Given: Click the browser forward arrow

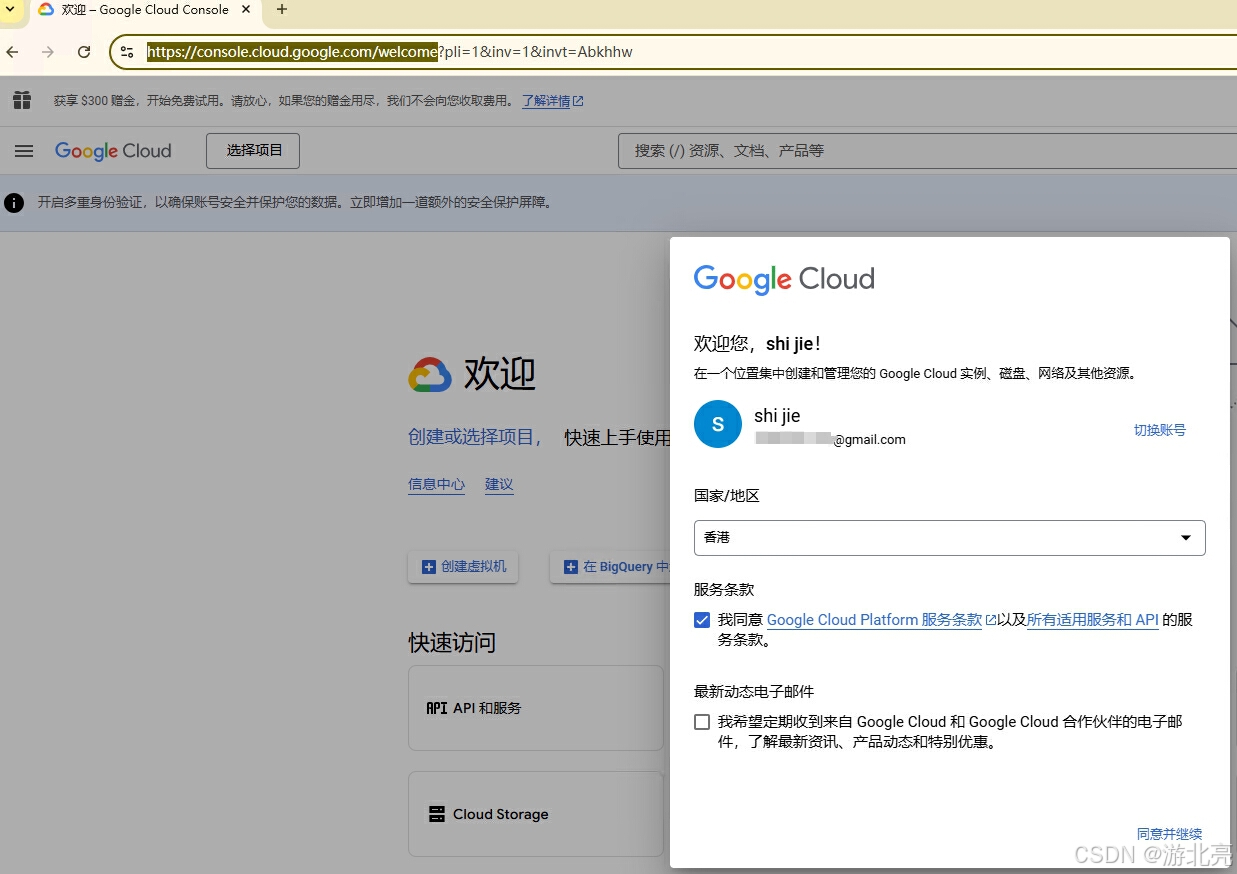Looking at the screenshot, I should (48, 52).
